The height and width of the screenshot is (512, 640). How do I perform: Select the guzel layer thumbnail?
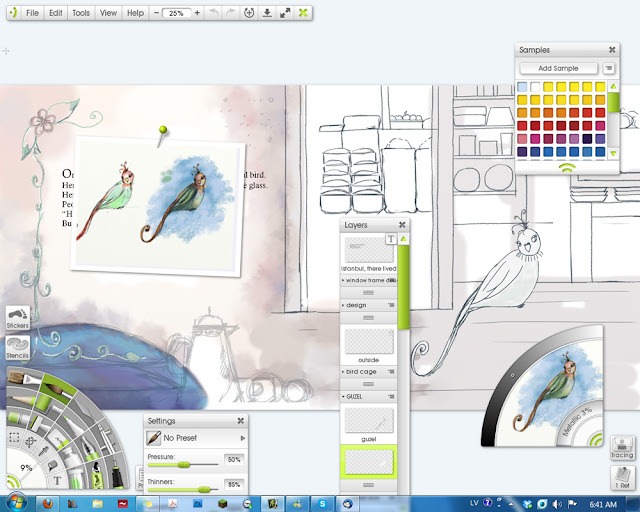point(369,421)
